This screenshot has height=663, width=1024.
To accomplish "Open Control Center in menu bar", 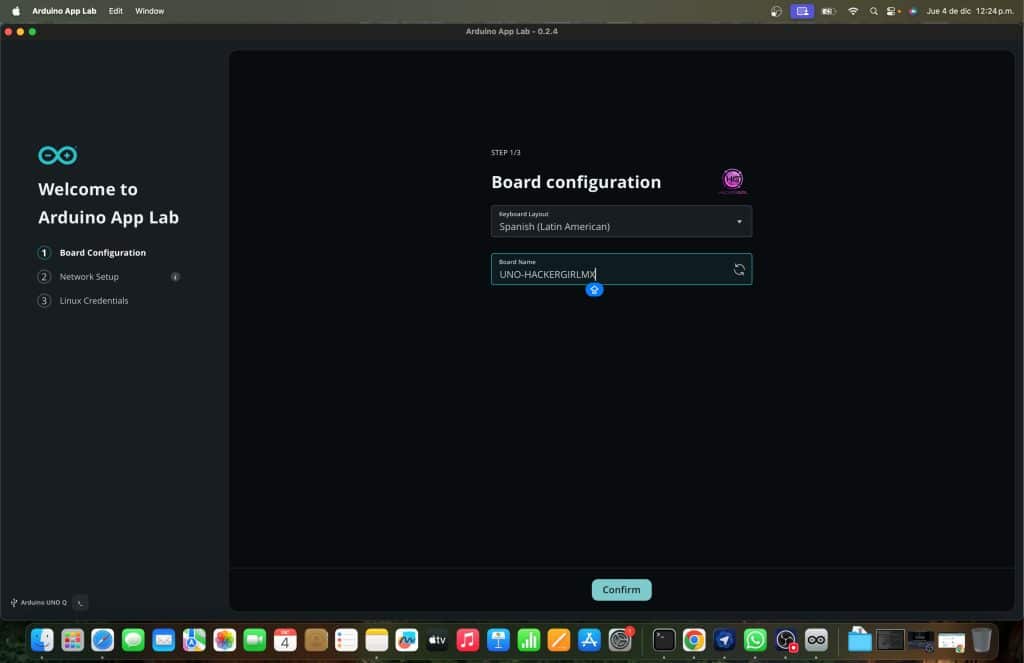I will 893,11.
